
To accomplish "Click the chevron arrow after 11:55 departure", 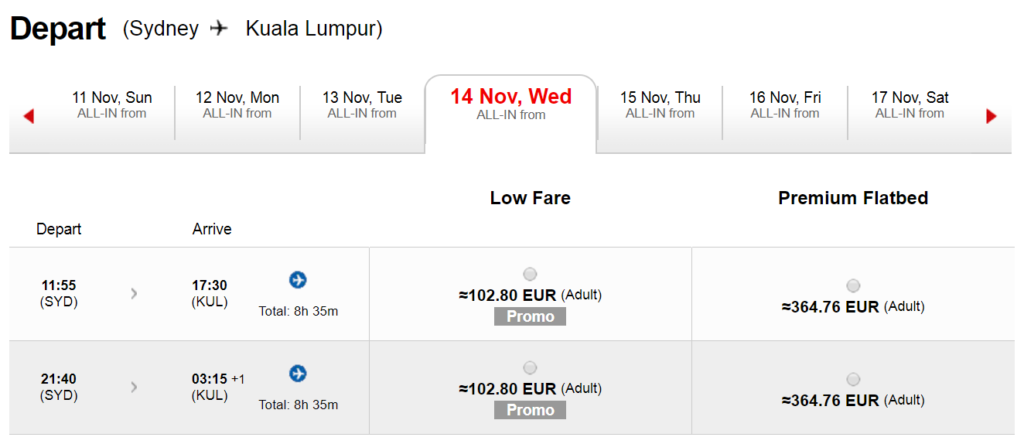I will click(134, 293).
